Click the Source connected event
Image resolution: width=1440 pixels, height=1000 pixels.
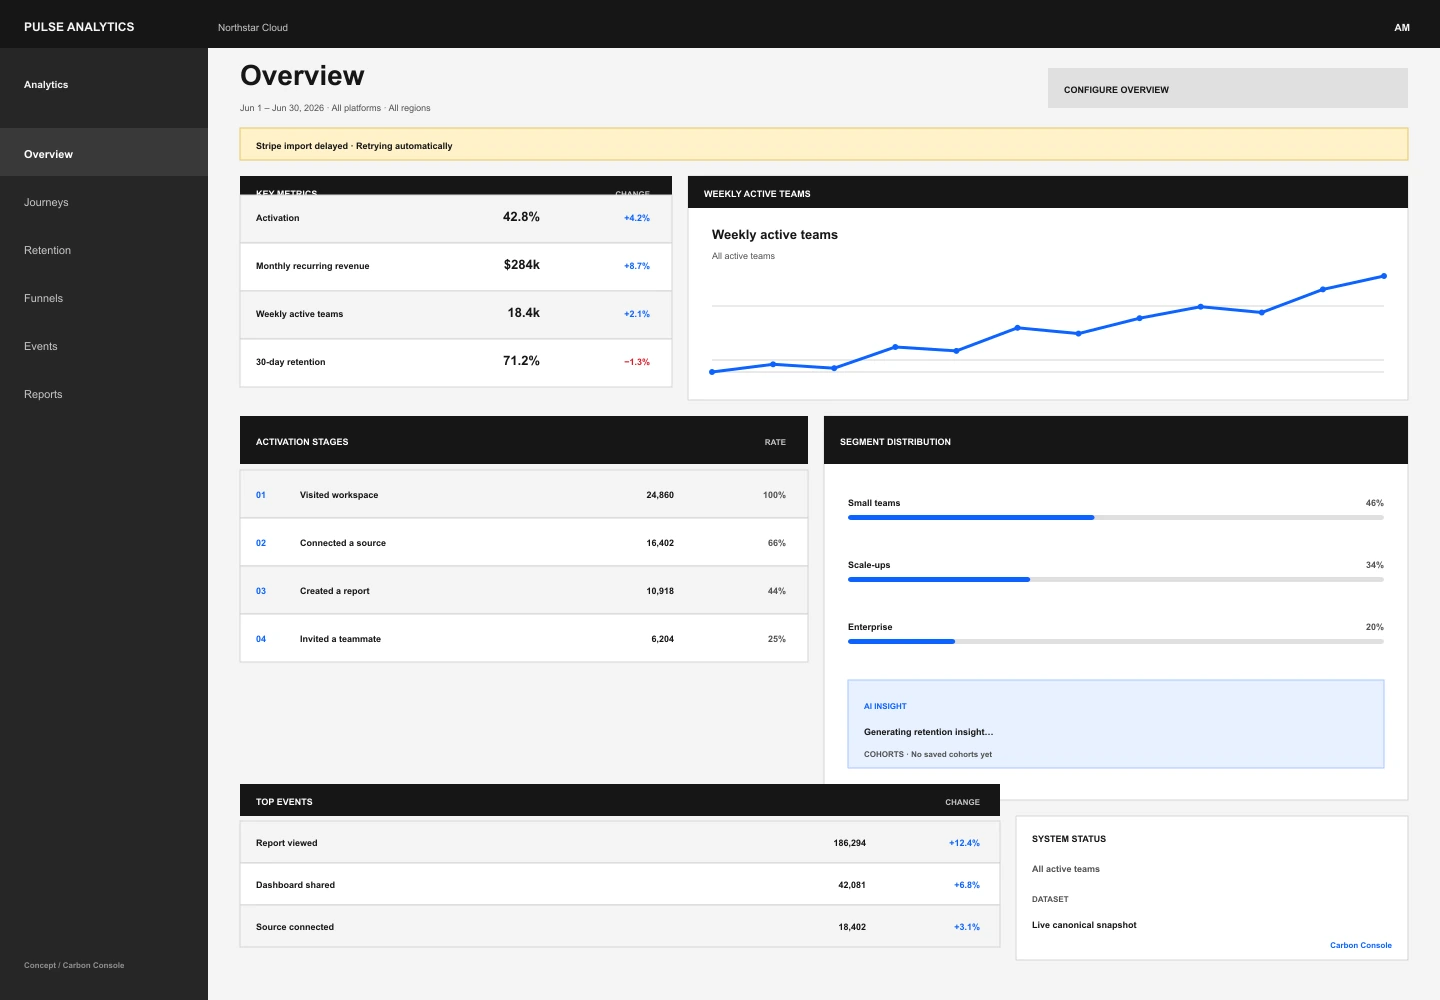(620, 926)
